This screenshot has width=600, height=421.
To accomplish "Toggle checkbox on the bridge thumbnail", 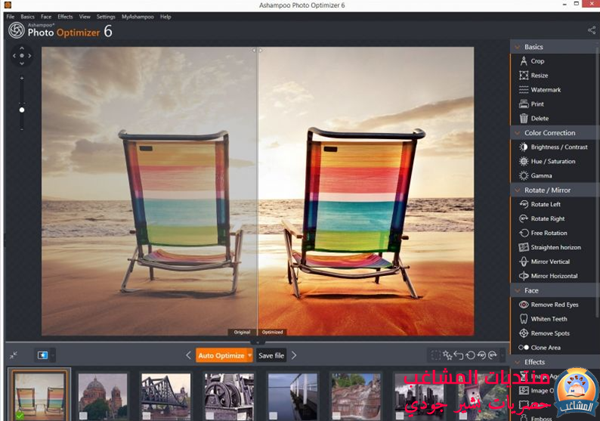I will tap(147, 415).
